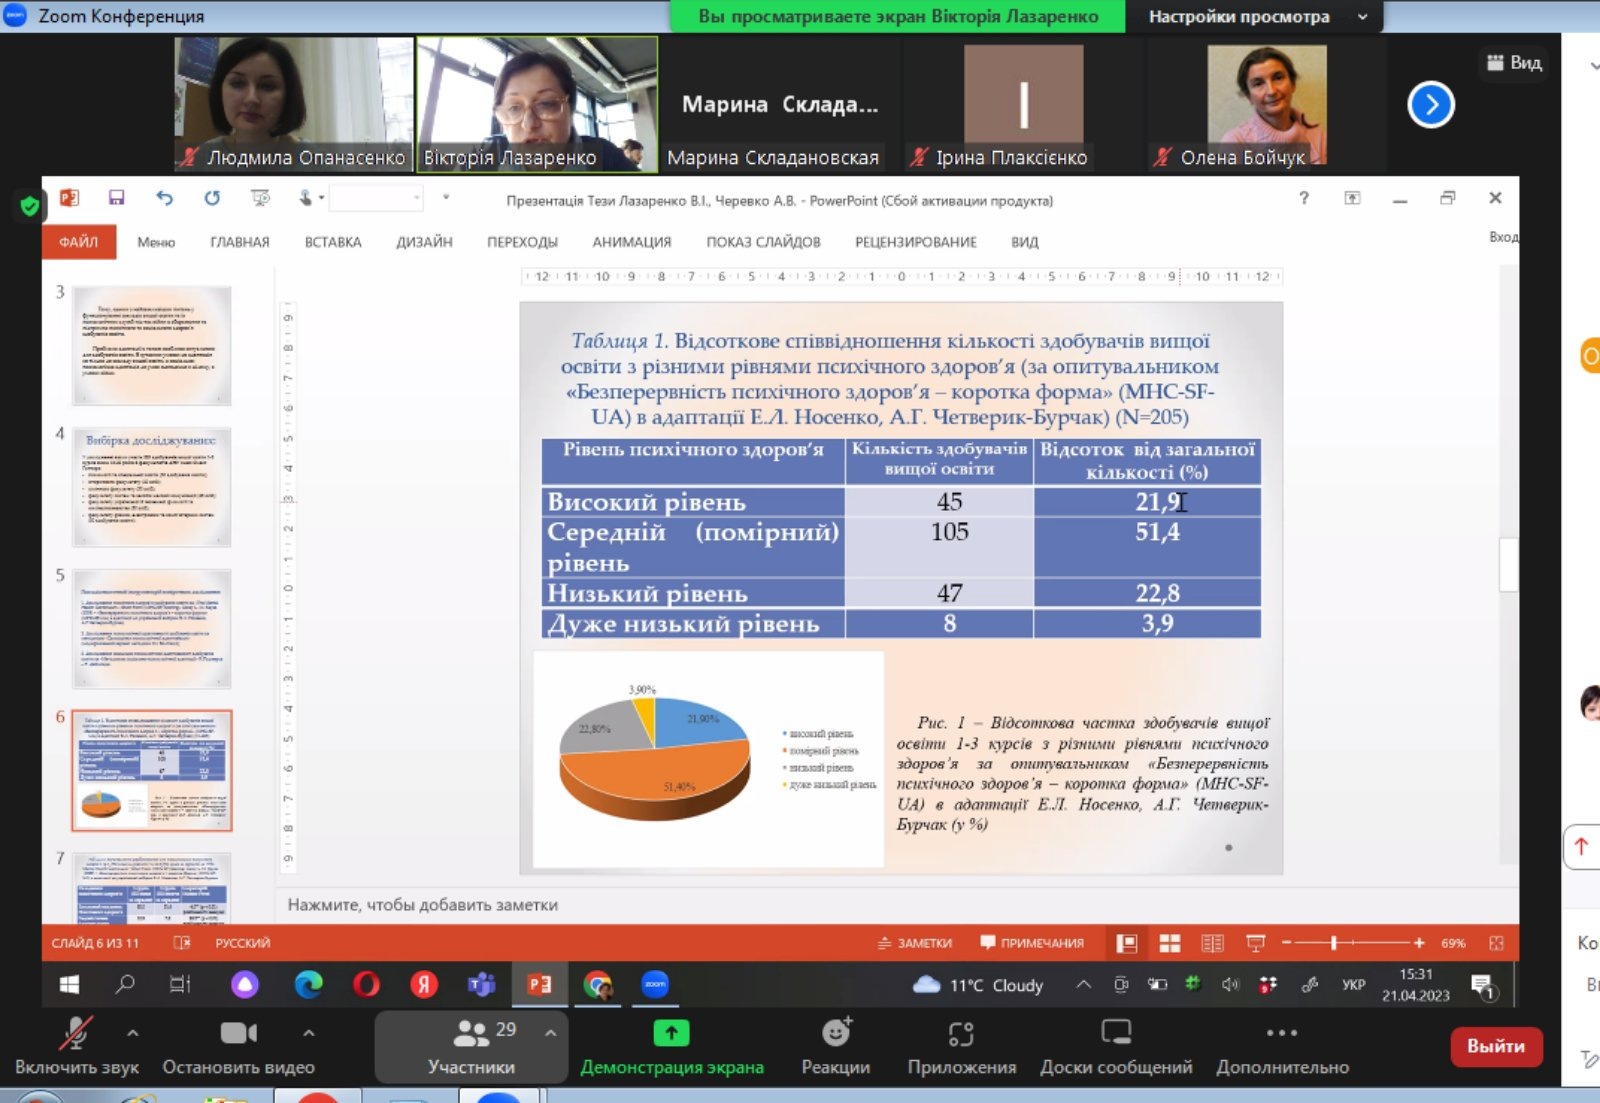Expand the audio settings chevron

(x=133, y=1033)
